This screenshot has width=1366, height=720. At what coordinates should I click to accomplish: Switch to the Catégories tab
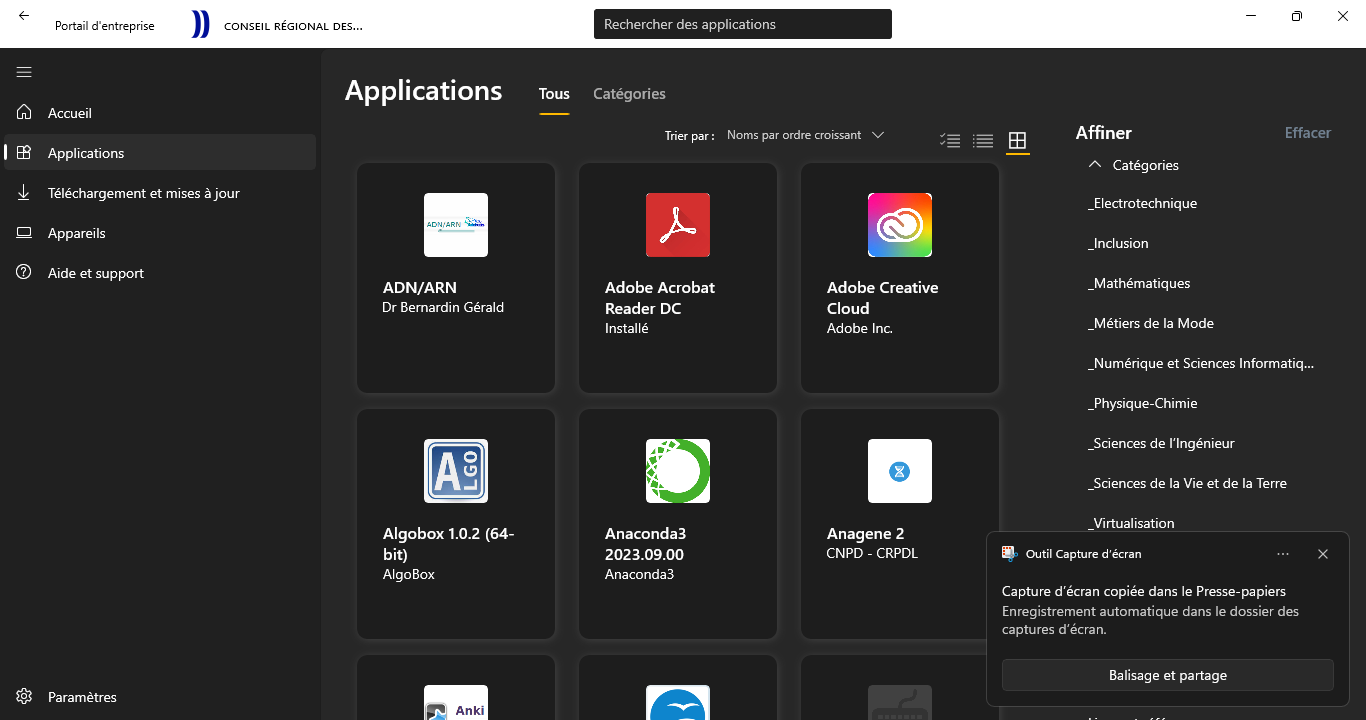click(x=629, y=94)
